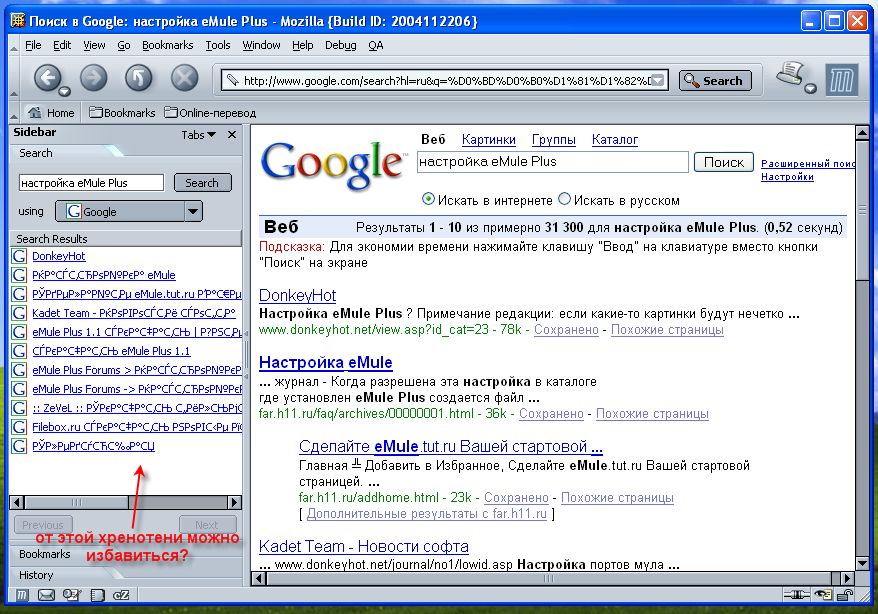This screenshot has width=878, height=614.
Task: Open the :: ZeveL :: sidebar result
Action: pyautogui.click(x=137, y=408)
